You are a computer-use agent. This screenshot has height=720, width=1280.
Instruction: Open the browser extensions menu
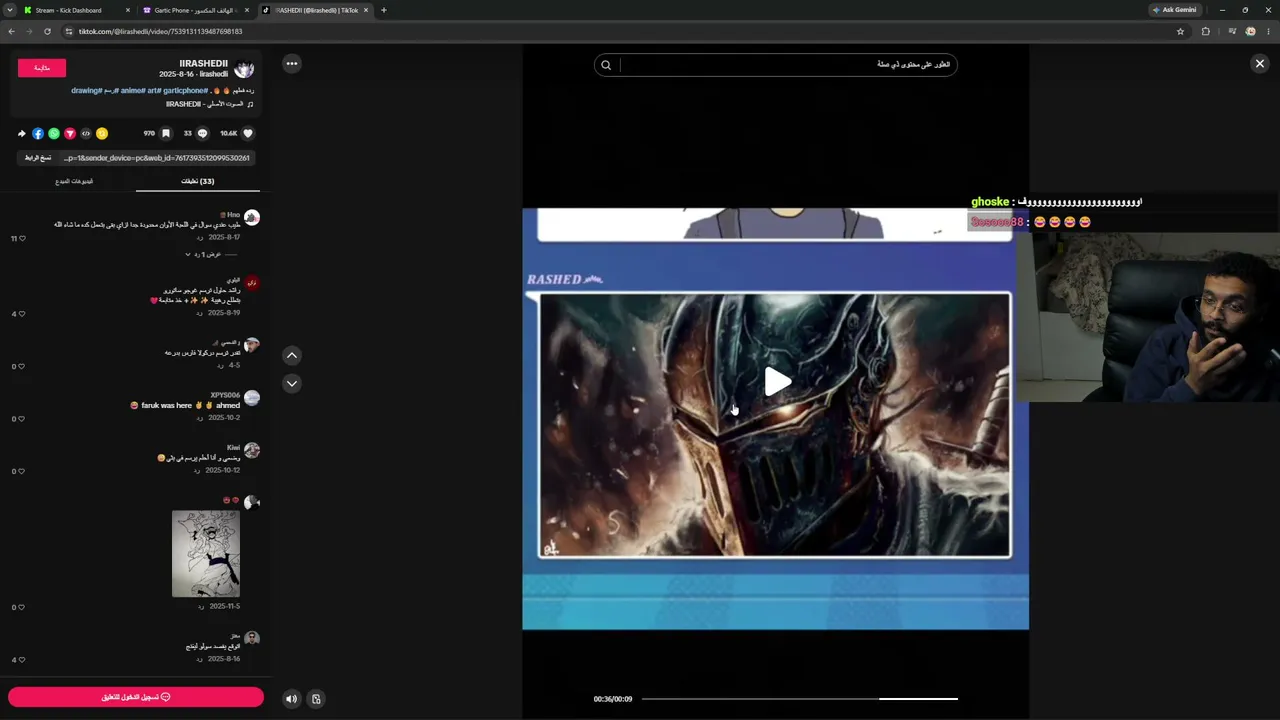click(x=1205, y=31)
